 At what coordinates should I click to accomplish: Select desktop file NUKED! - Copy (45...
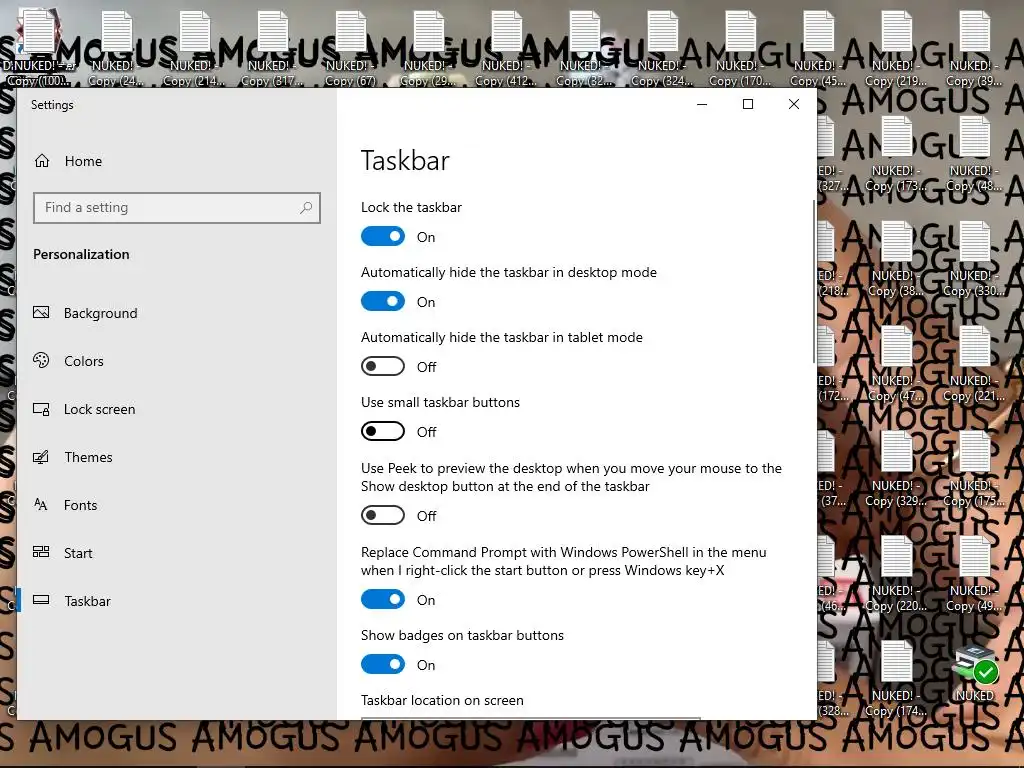[x=819, y=48]
